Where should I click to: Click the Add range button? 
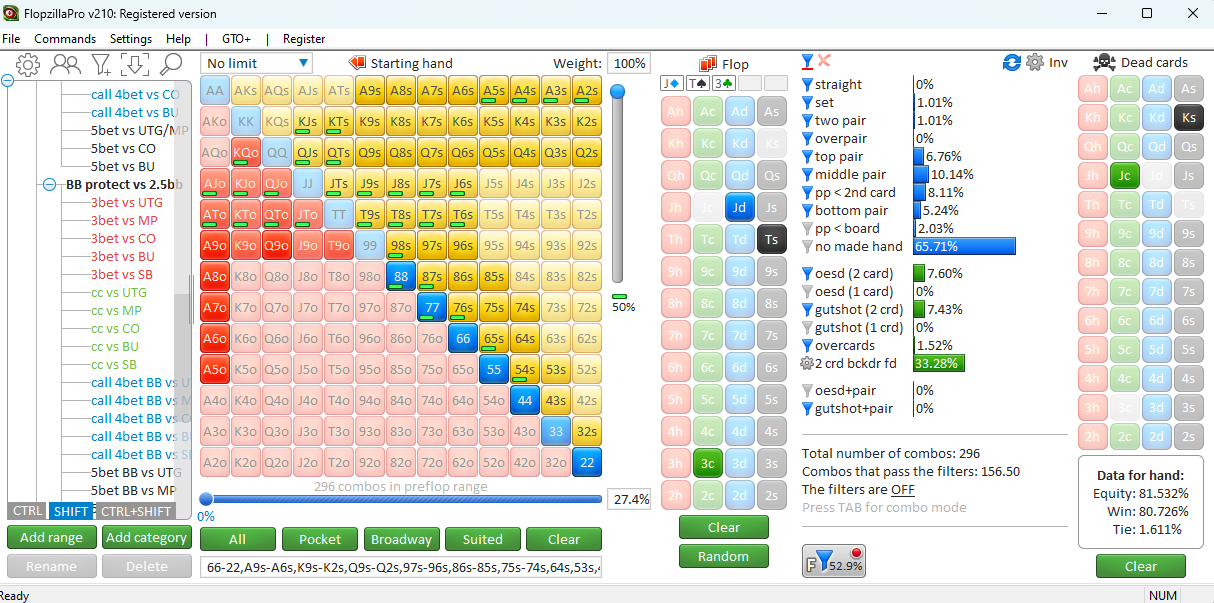[x=51, y=537]
